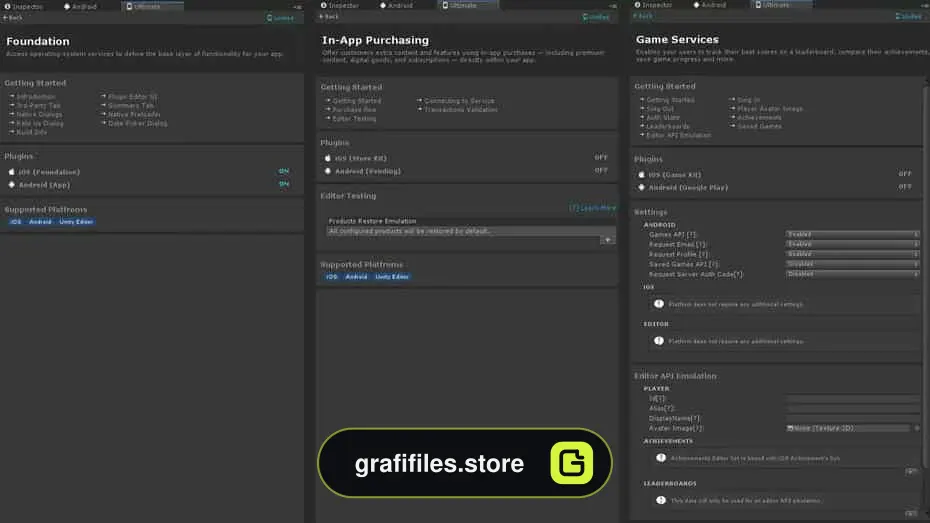
Task: Select the Ultimate tab in Game Services panel
Action: point(782,5)
